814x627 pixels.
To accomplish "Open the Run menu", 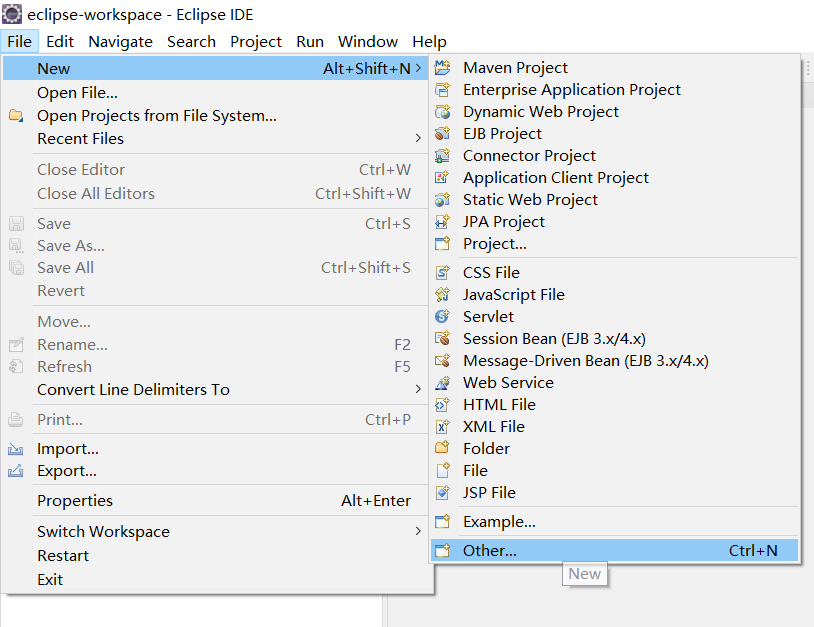I will pyautogui.click(x=310, y=42).
